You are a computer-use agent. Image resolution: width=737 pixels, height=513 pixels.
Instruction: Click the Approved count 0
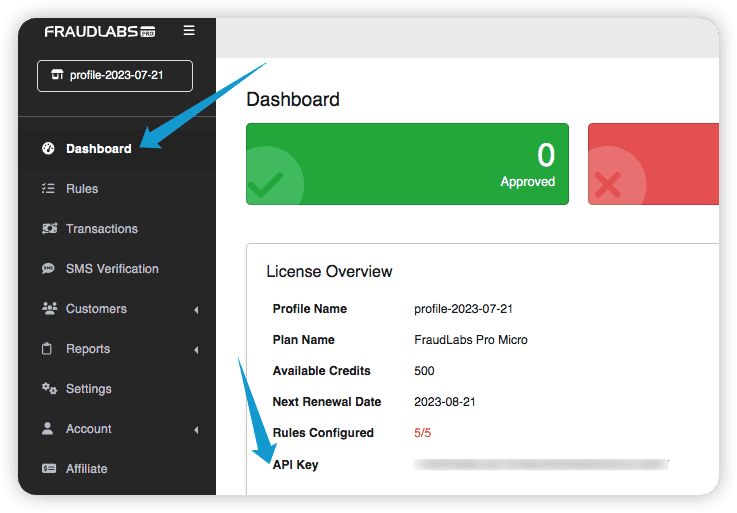click(546, 155)
